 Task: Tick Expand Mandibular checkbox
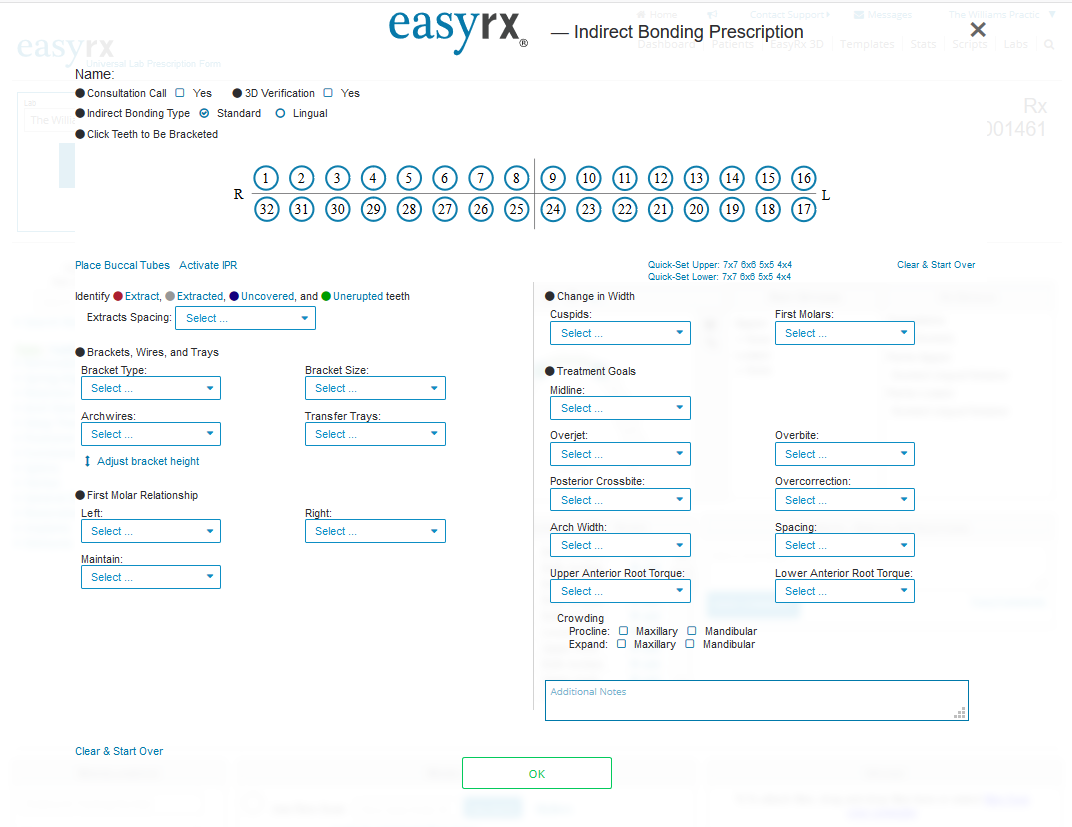click(x=690, y=644)
